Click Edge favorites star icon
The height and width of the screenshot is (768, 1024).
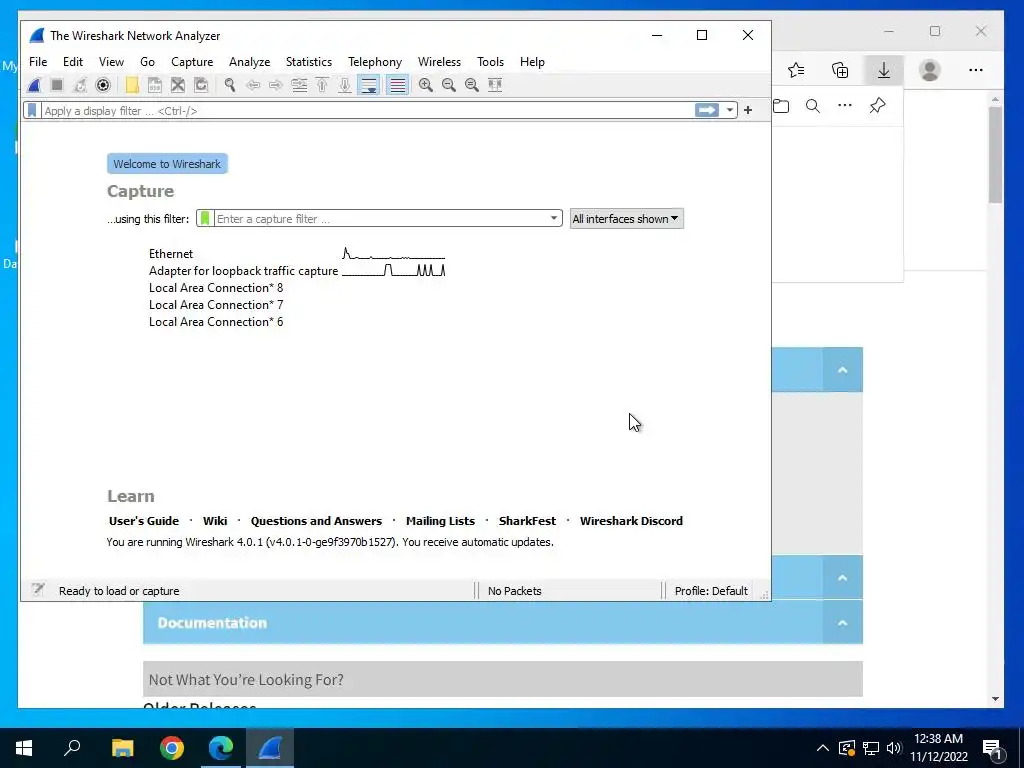(x=796, y=70)
